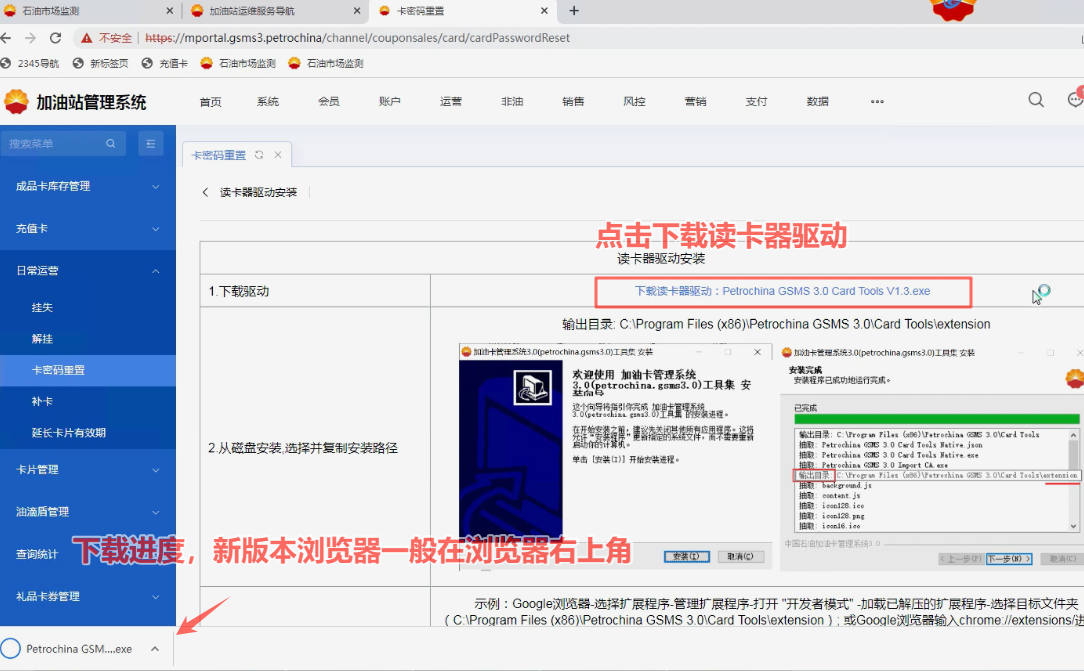This screenshot has height=671, width=1084.
Task: Close the 卡密码重置 page tab with its X icon
Action: 278,155
